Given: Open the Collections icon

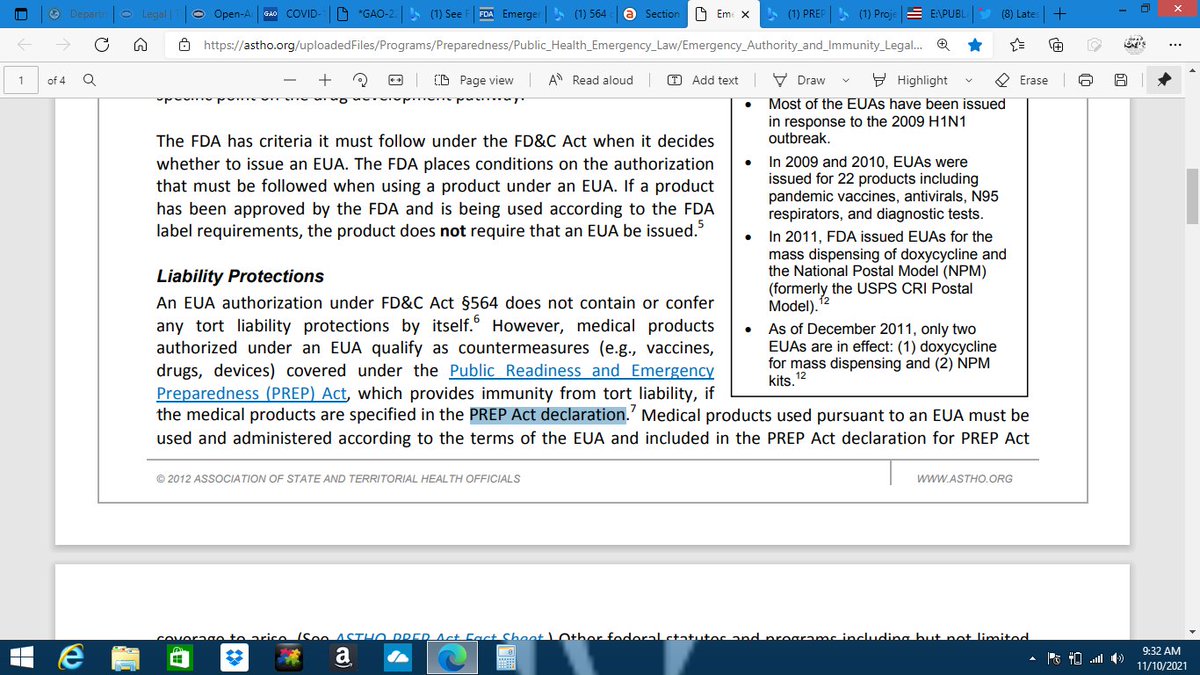Looking at the screenshot, I should point(1056,45).
